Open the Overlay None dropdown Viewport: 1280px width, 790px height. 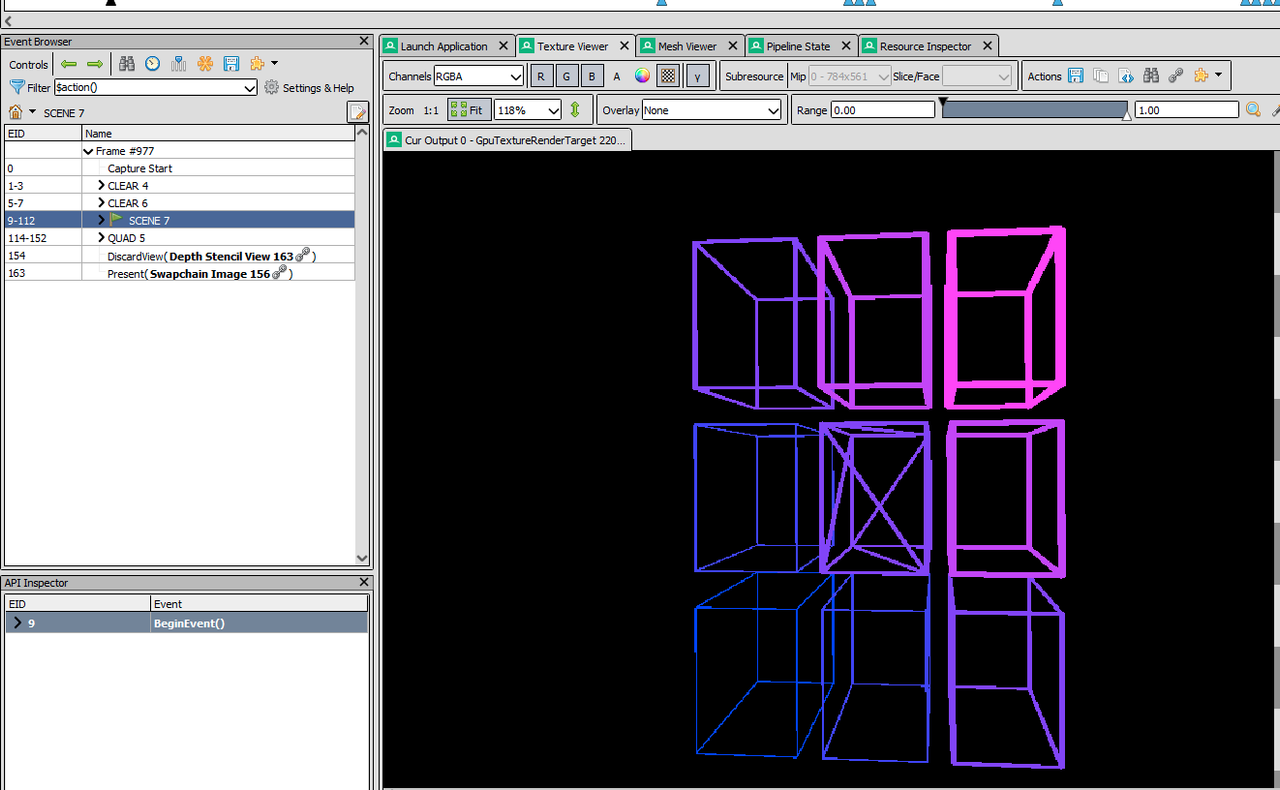click(711, 110)
